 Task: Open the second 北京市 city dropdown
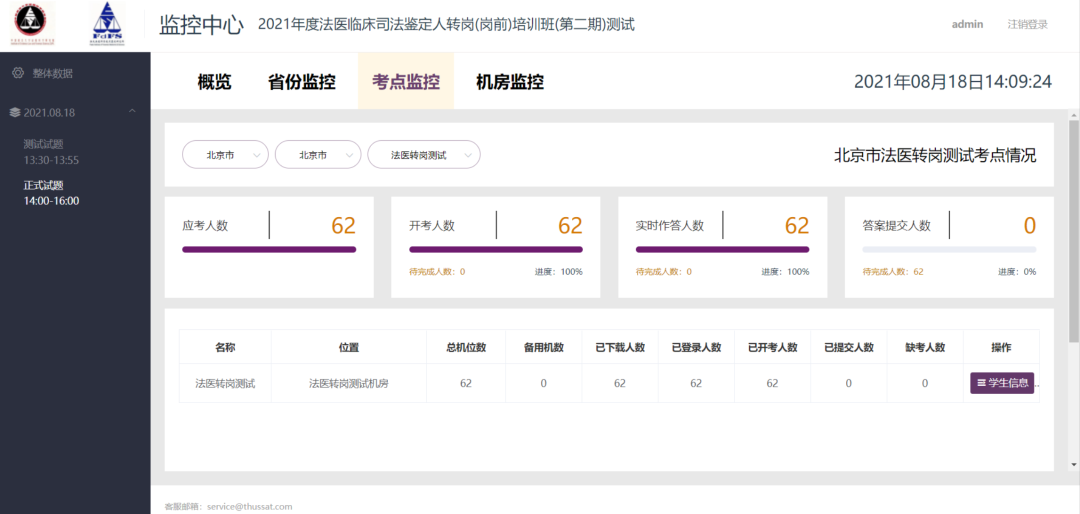pyautogui.click(x=318, y=155)
